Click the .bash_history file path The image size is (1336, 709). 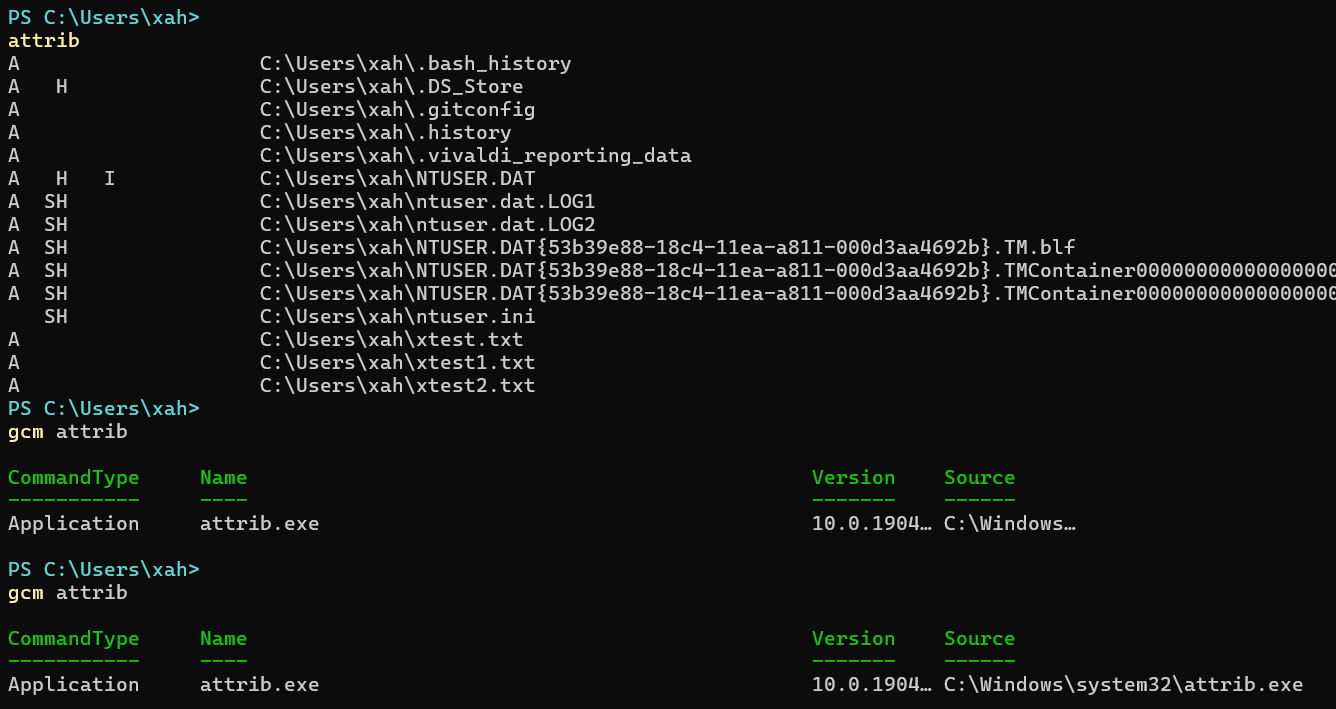[x=415, y=64]
